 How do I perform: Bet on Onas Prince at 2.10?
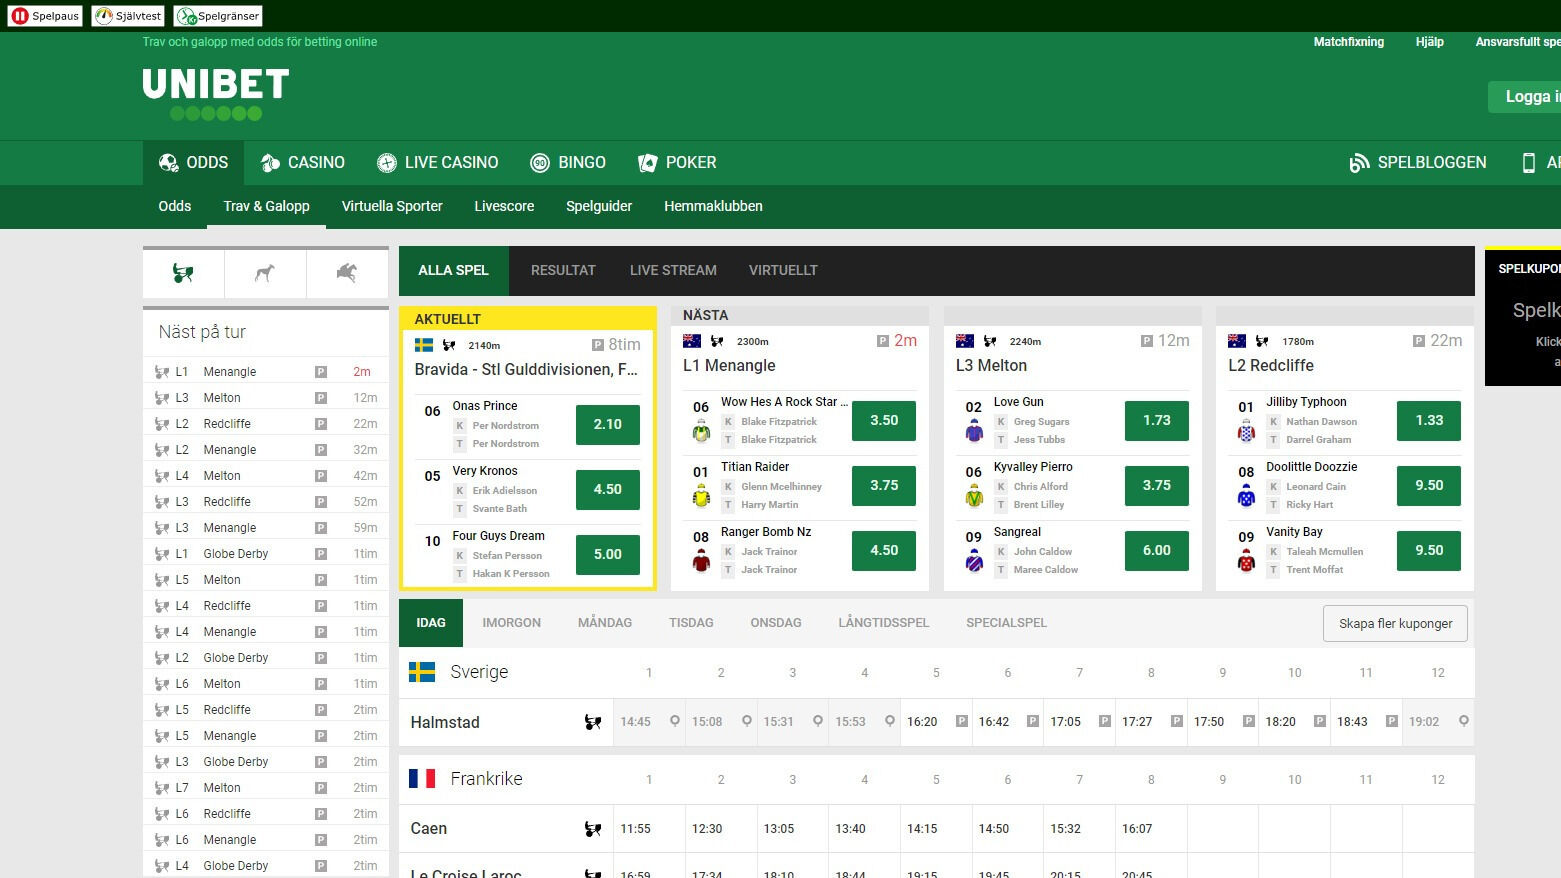(x=608, y=424)
